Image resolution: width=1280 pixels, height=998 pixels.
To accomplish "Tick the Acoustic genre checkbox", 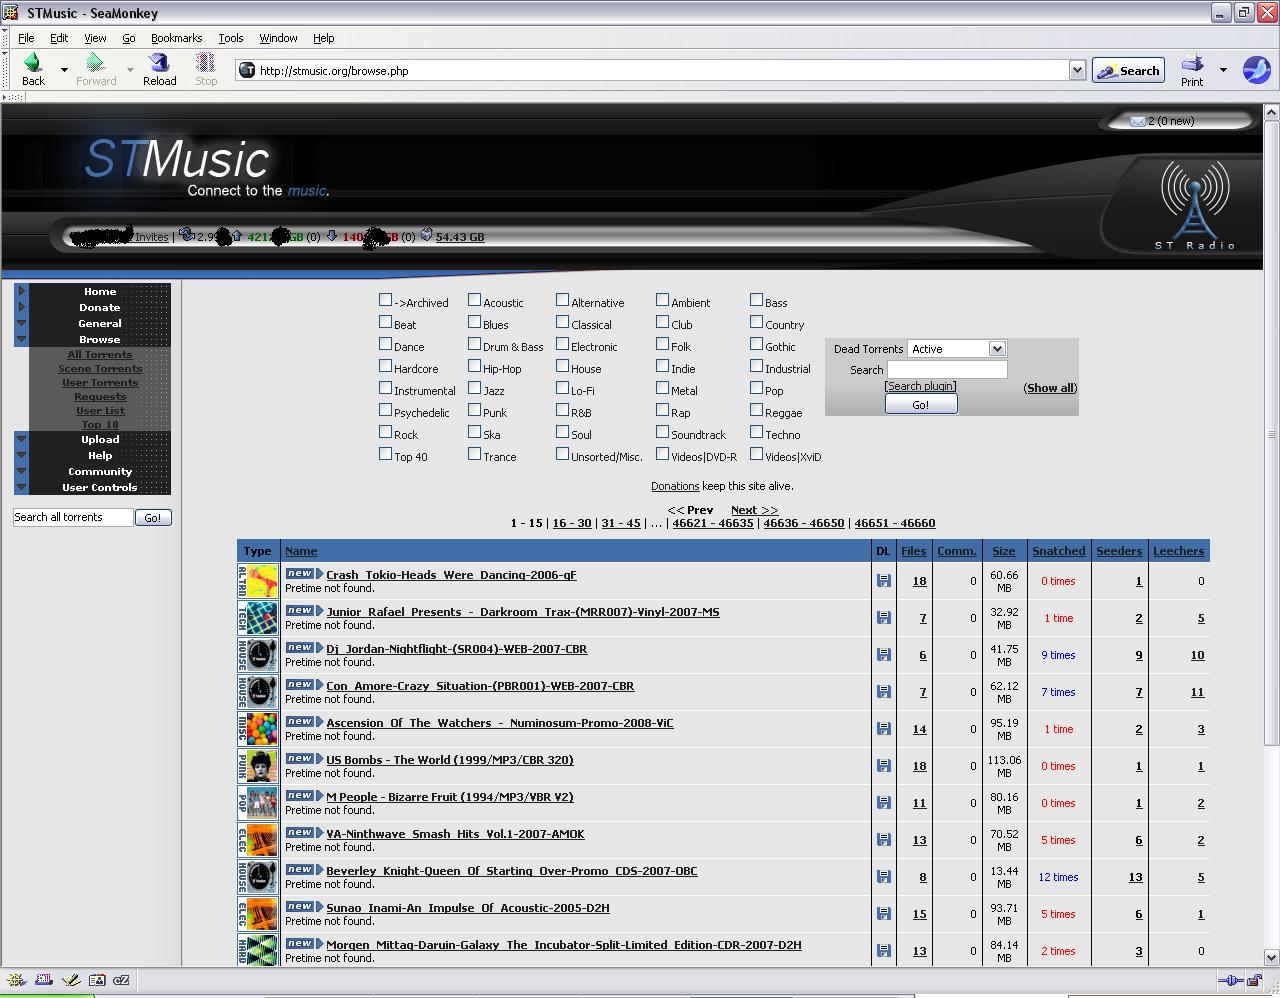I will tap(474, 300).
